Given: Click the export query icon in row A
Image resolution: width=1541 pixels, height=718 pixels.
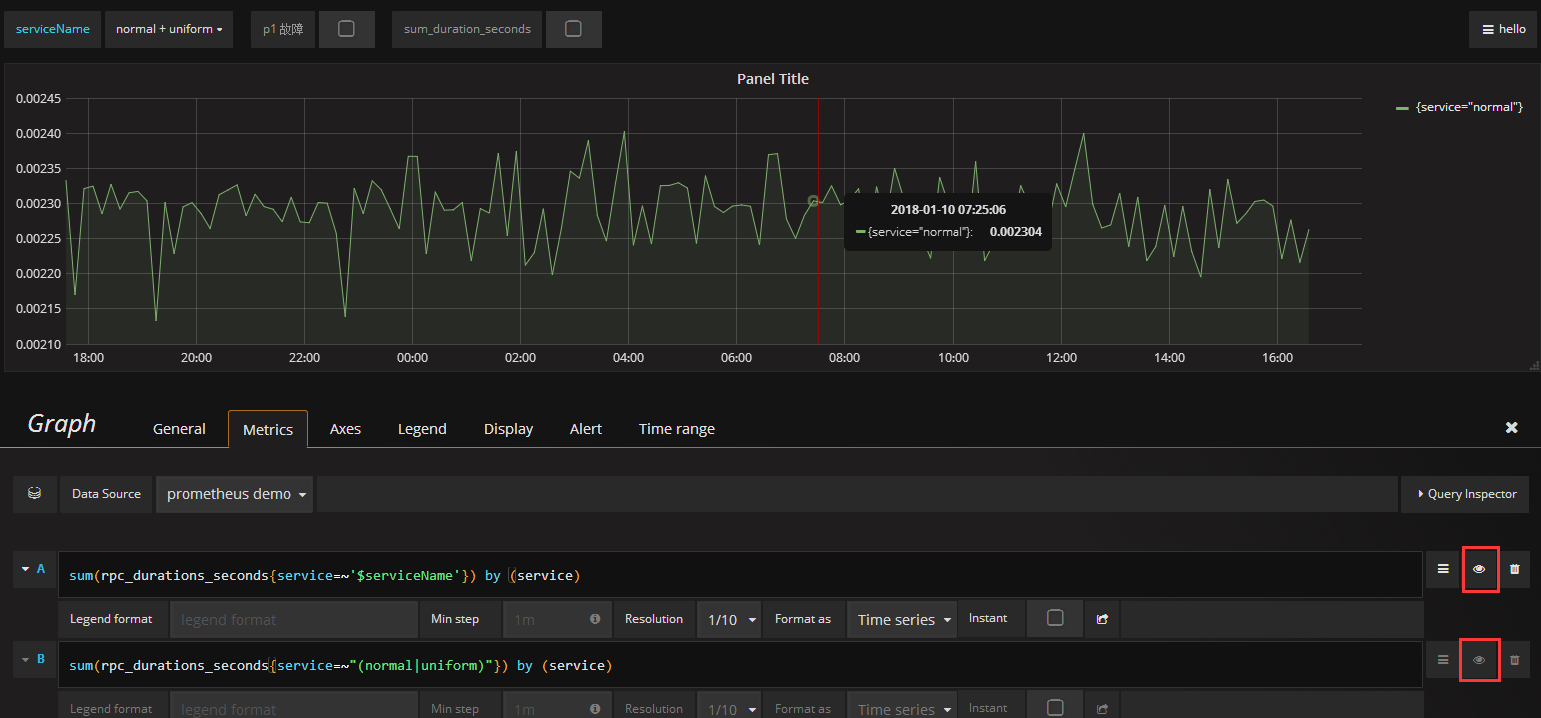Looking at the screenshot, I should [x=1102, y=620].
